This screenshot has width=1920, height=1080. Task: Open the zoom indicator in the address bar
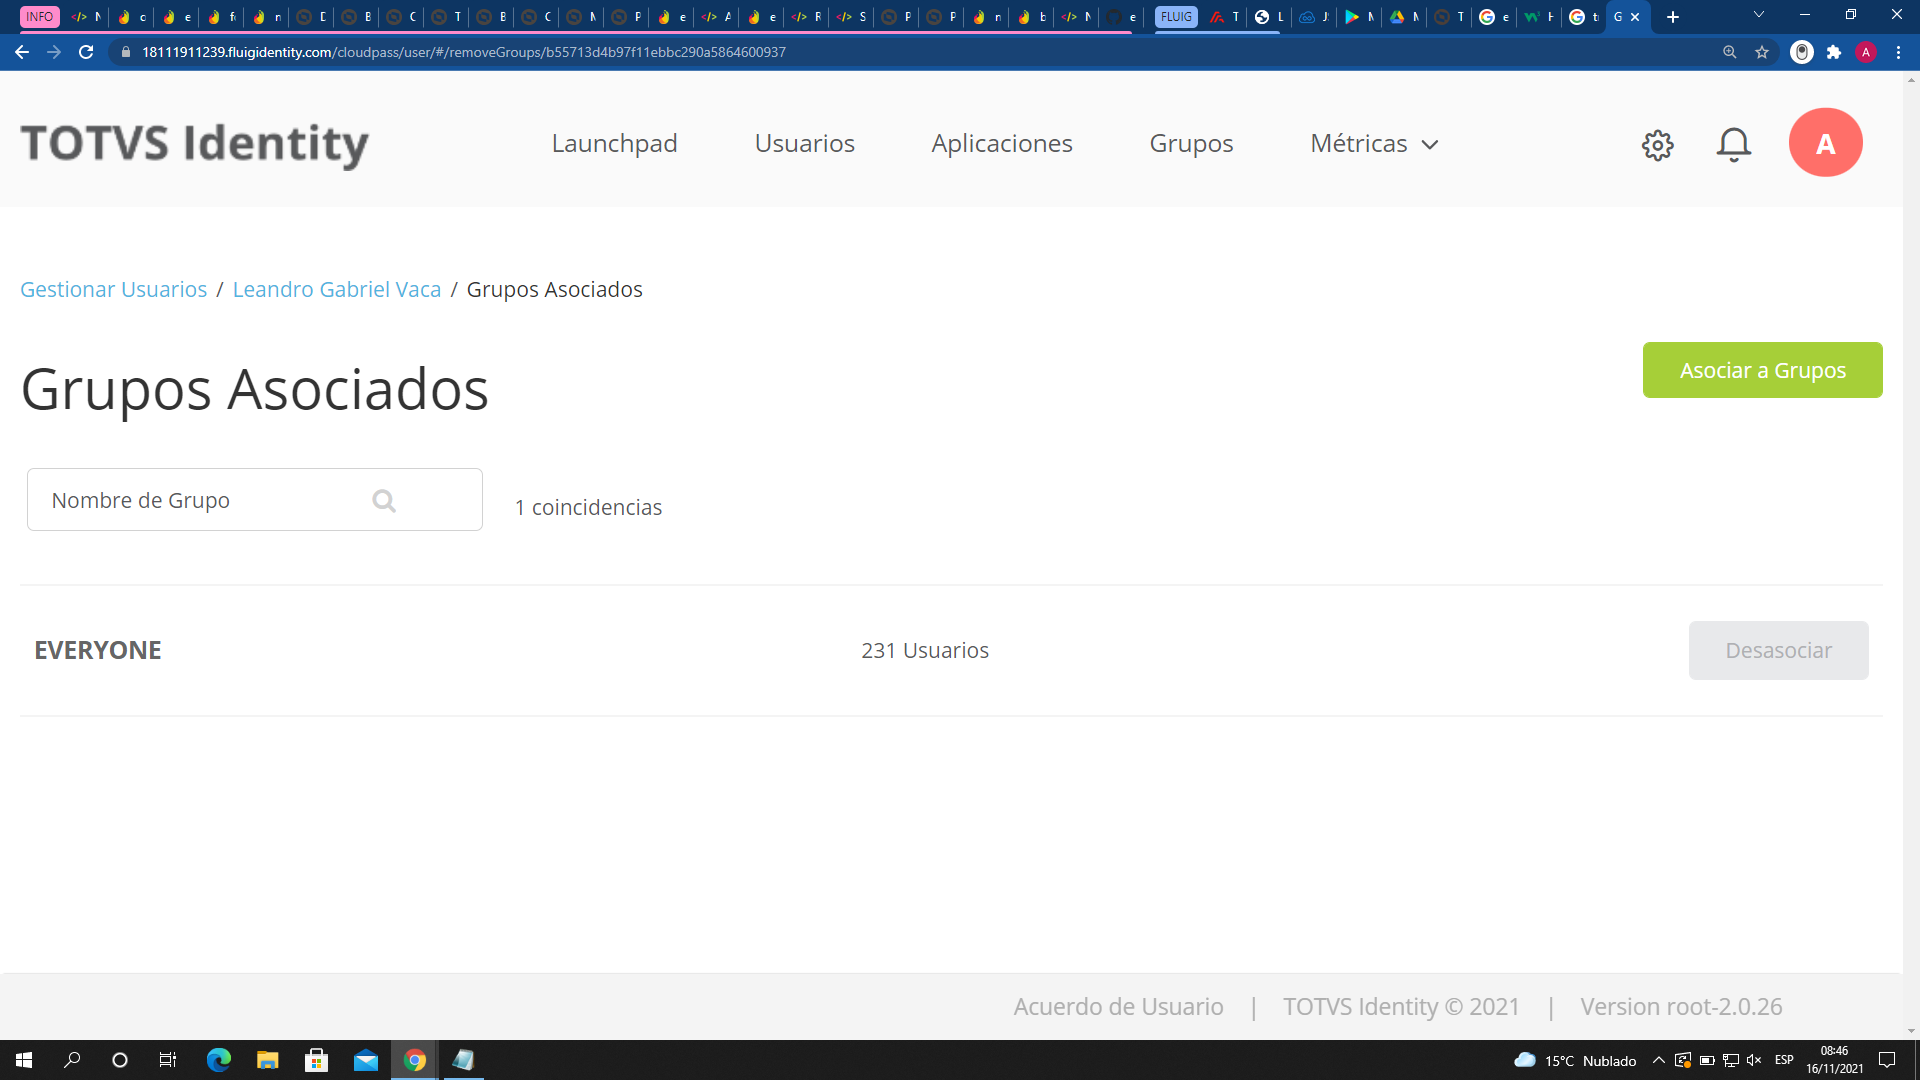(1729, 52)
